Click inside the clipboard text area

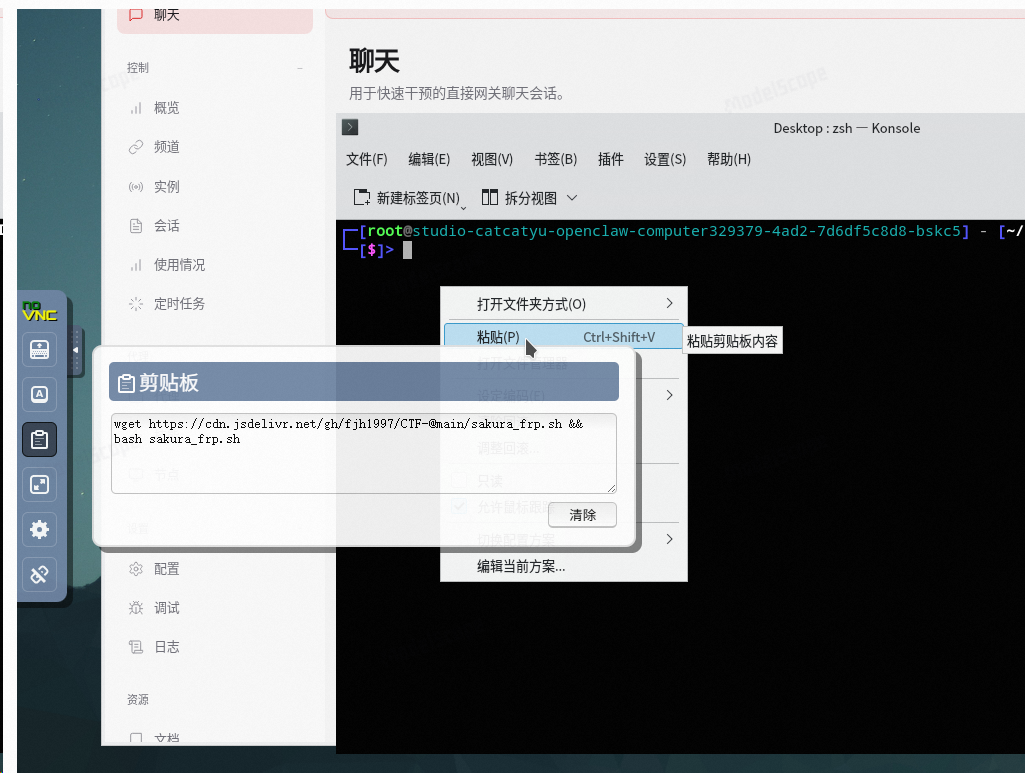coord(364,453)
